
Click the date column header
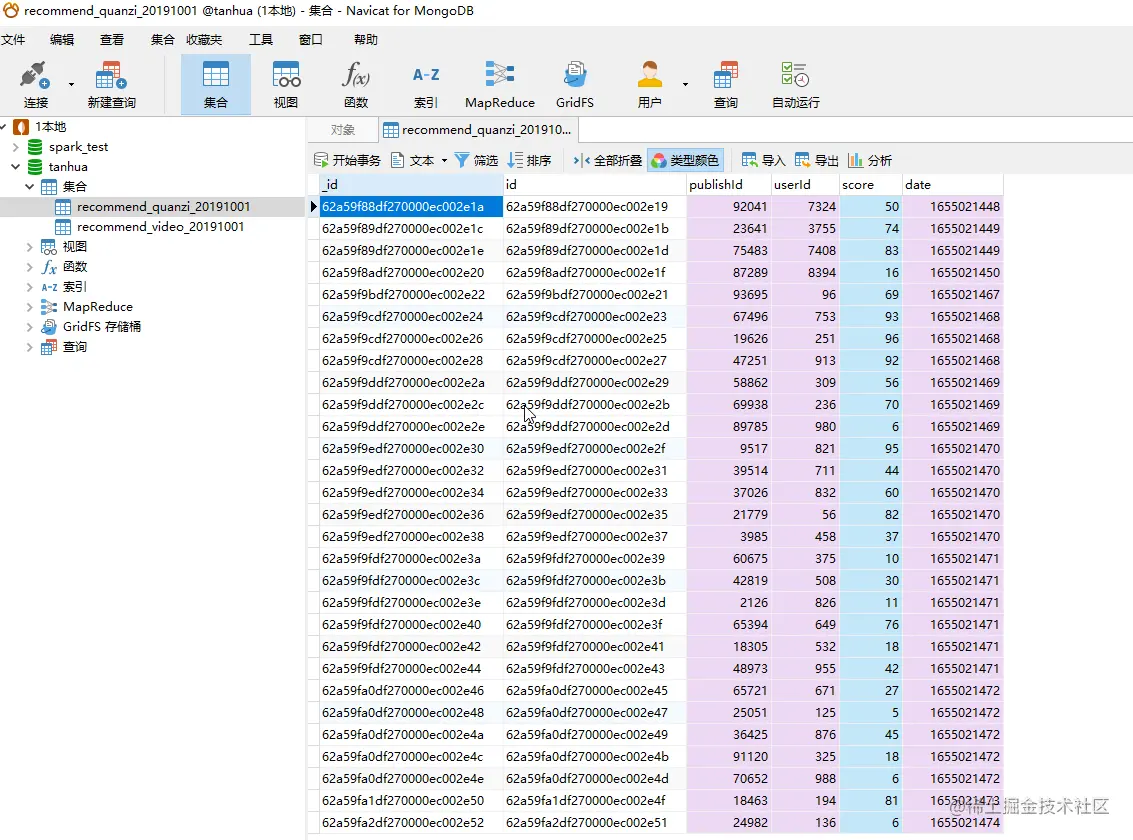[952, 185]
